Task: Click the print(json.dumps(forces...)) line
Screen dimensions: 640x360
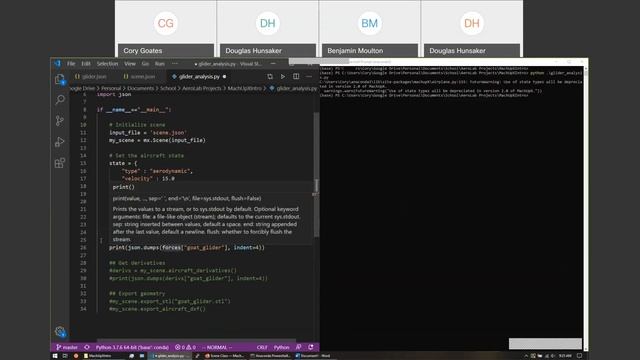Action: tap(187, 247)
